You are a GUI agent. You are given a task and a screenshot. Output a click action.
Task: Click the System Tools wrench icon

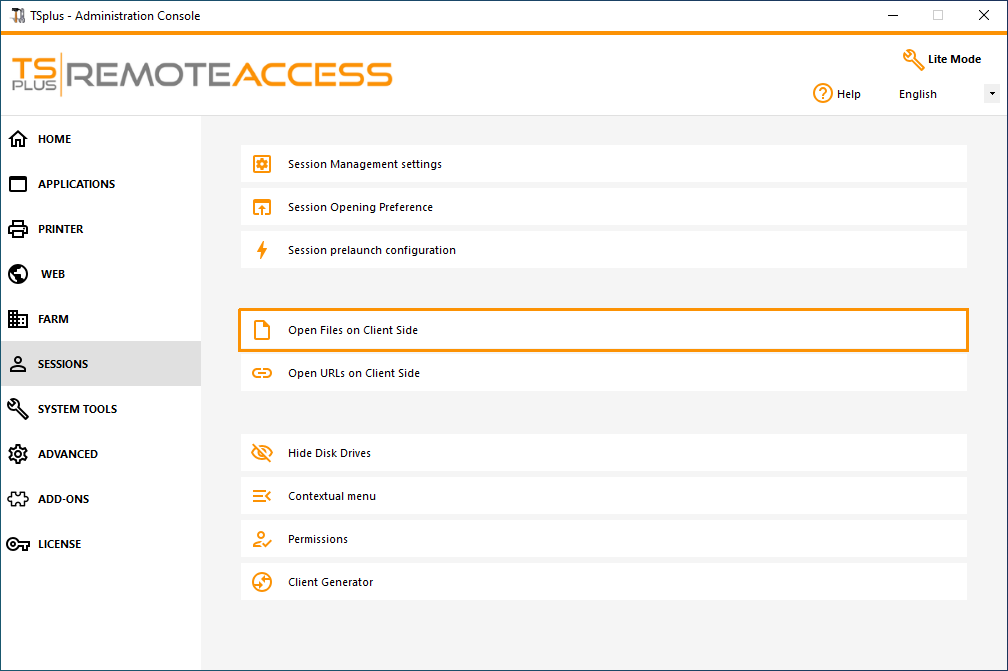[x=18, y=409]
